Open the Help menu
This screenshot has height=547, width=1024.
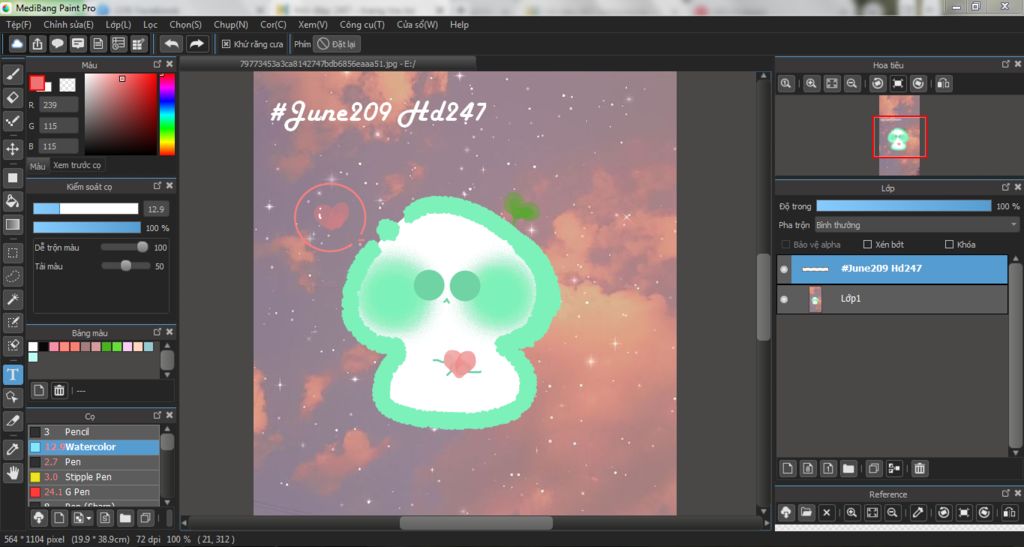tap(459, 24)
